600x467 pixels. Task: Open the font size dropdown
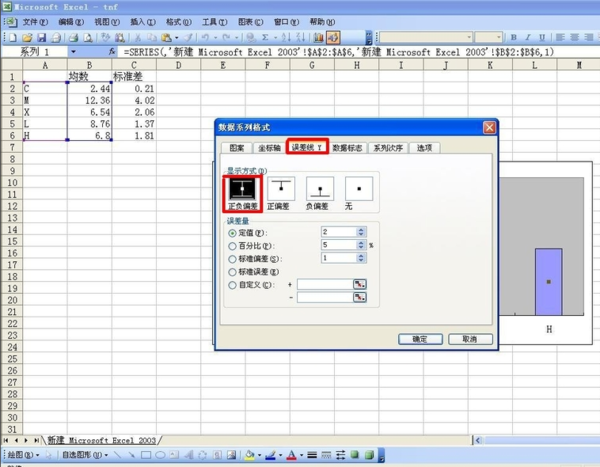pyautogui.click(x=498, y=37)
